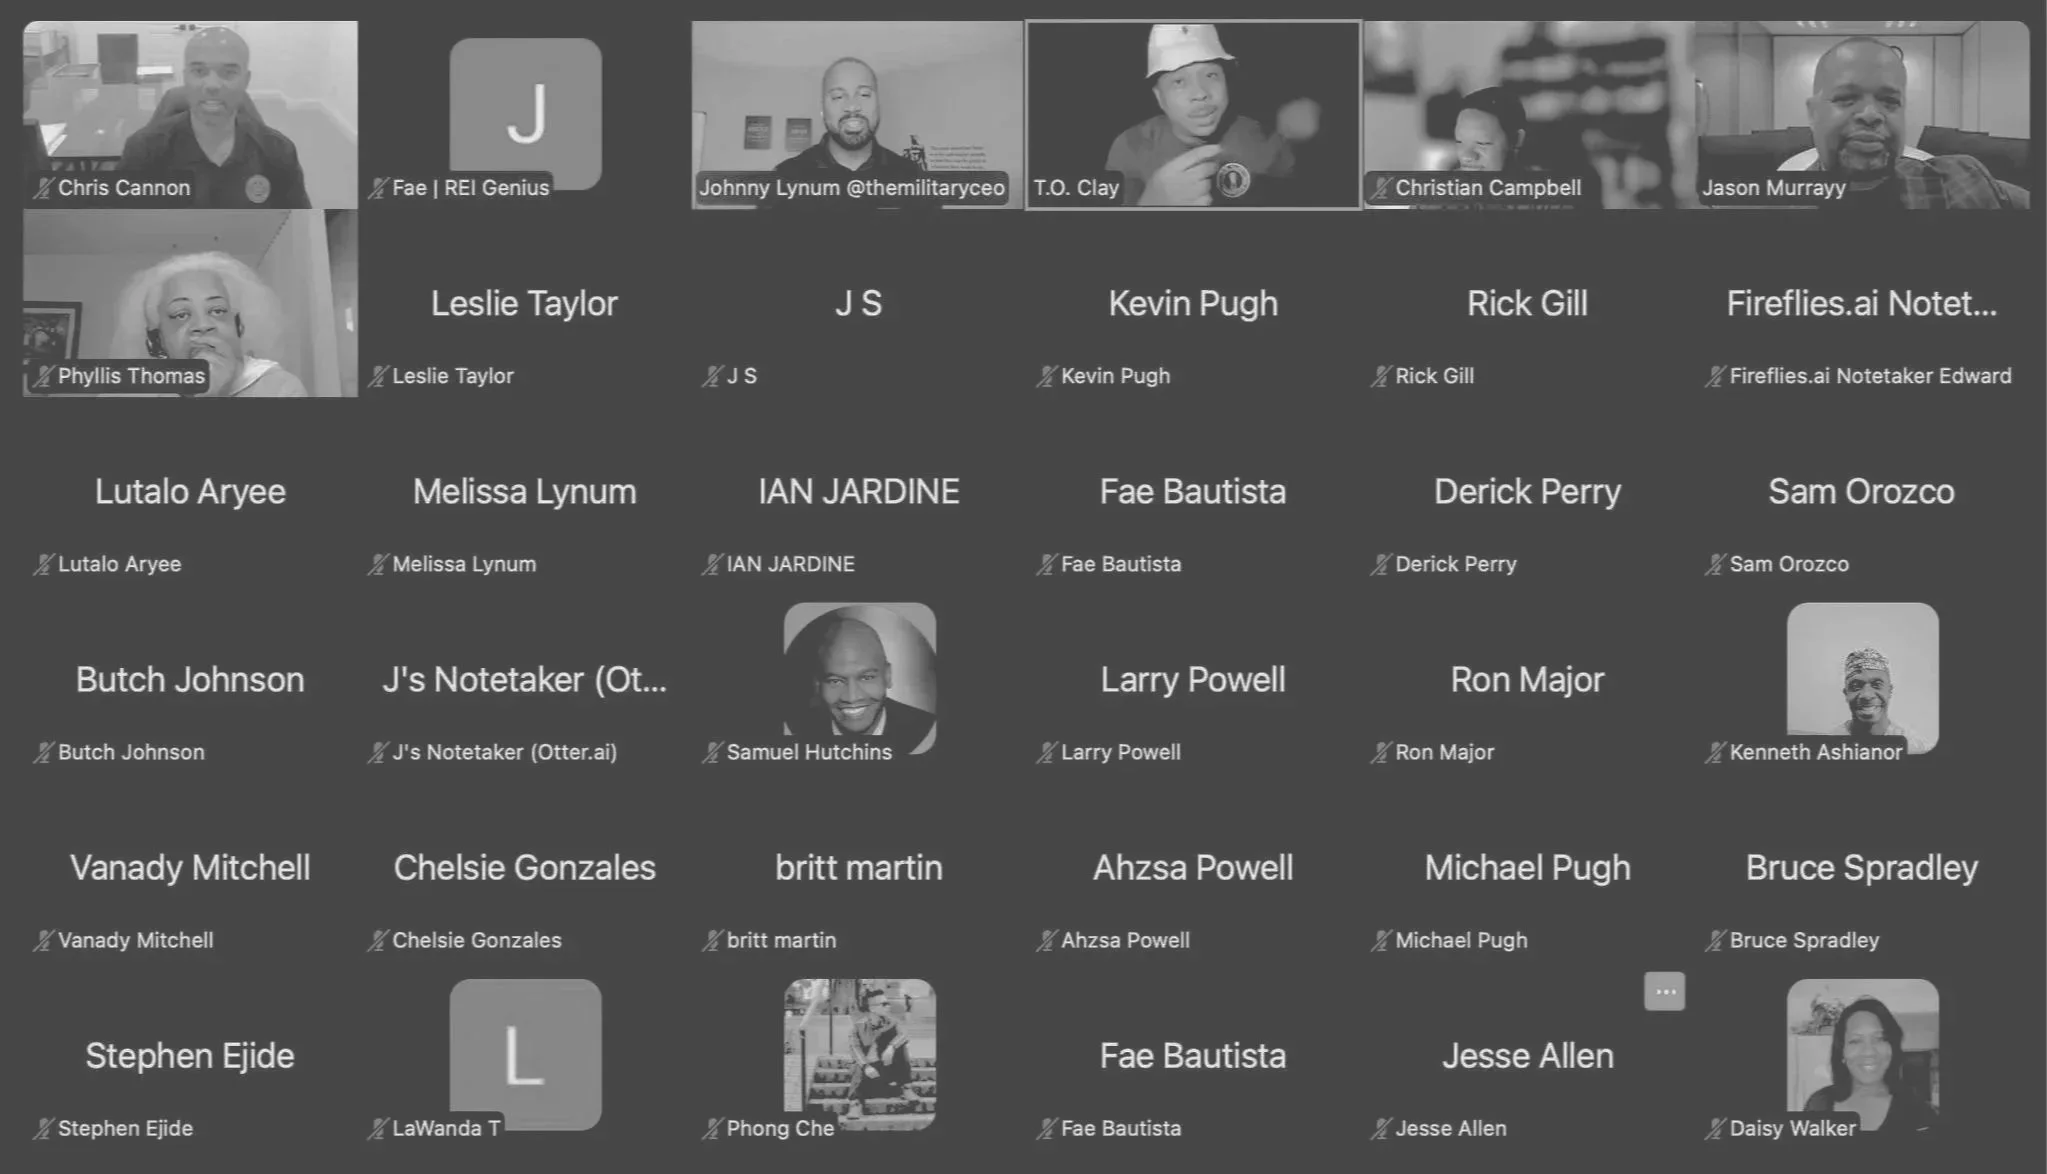Open the more options button on Jesse Allen tile
This screenshot has height=1174, width=2047.
point(1664,991)
